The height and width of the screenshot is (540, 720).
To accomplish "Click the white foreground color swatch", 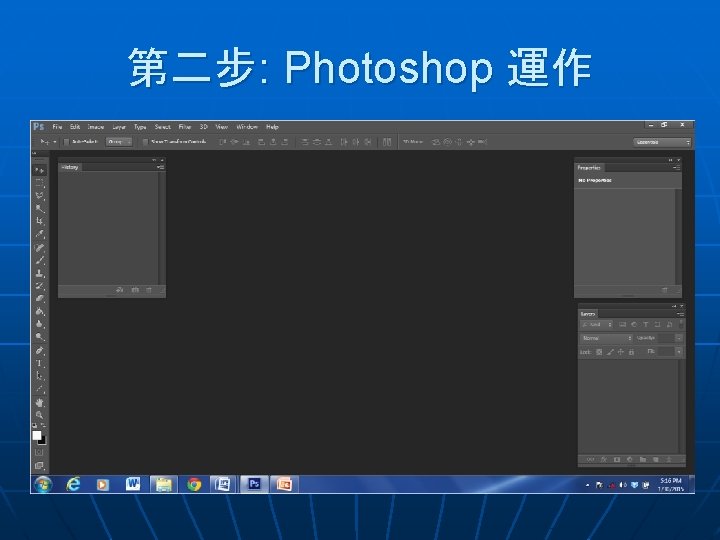I will (x=37, y=435).
